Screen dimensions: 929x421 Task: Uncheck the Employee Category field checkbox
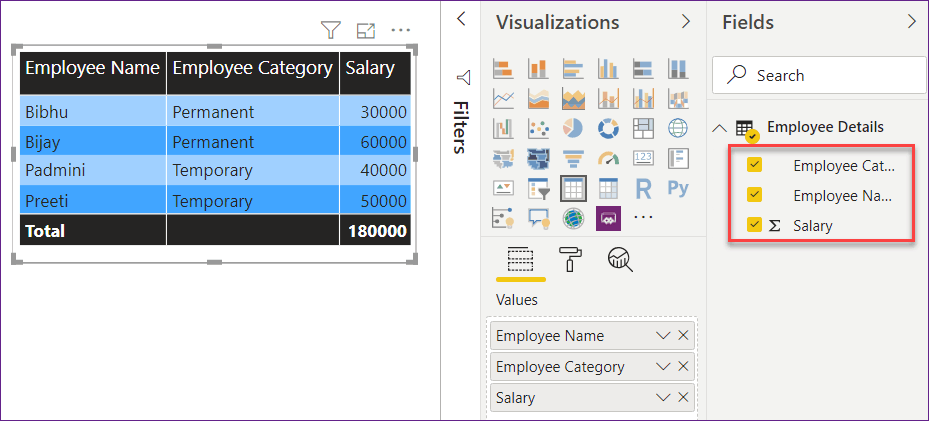pyautogui.click(x=754, y=165)
